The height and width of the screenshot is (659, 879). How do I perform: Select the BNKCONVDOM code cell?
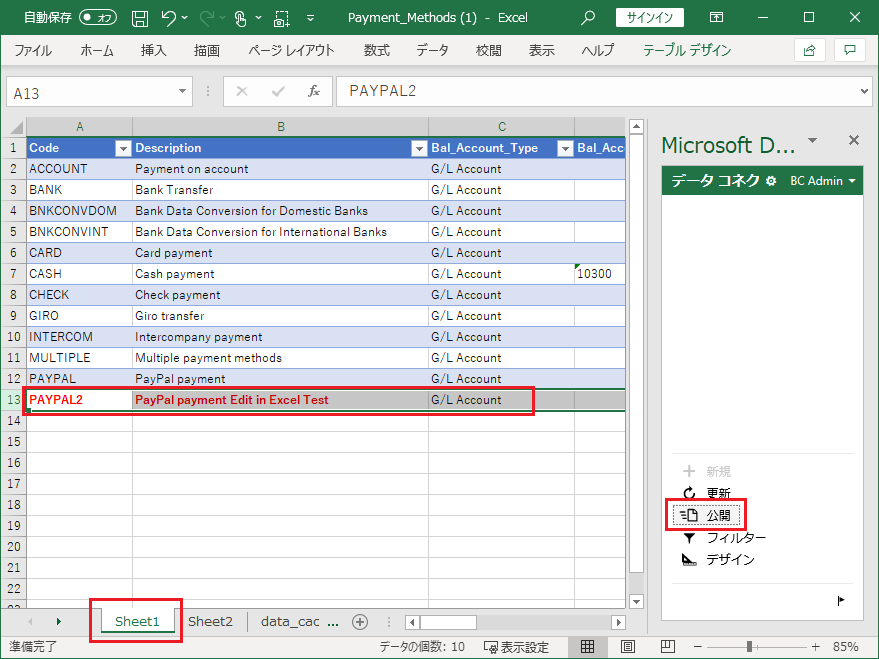click(79, 211)
